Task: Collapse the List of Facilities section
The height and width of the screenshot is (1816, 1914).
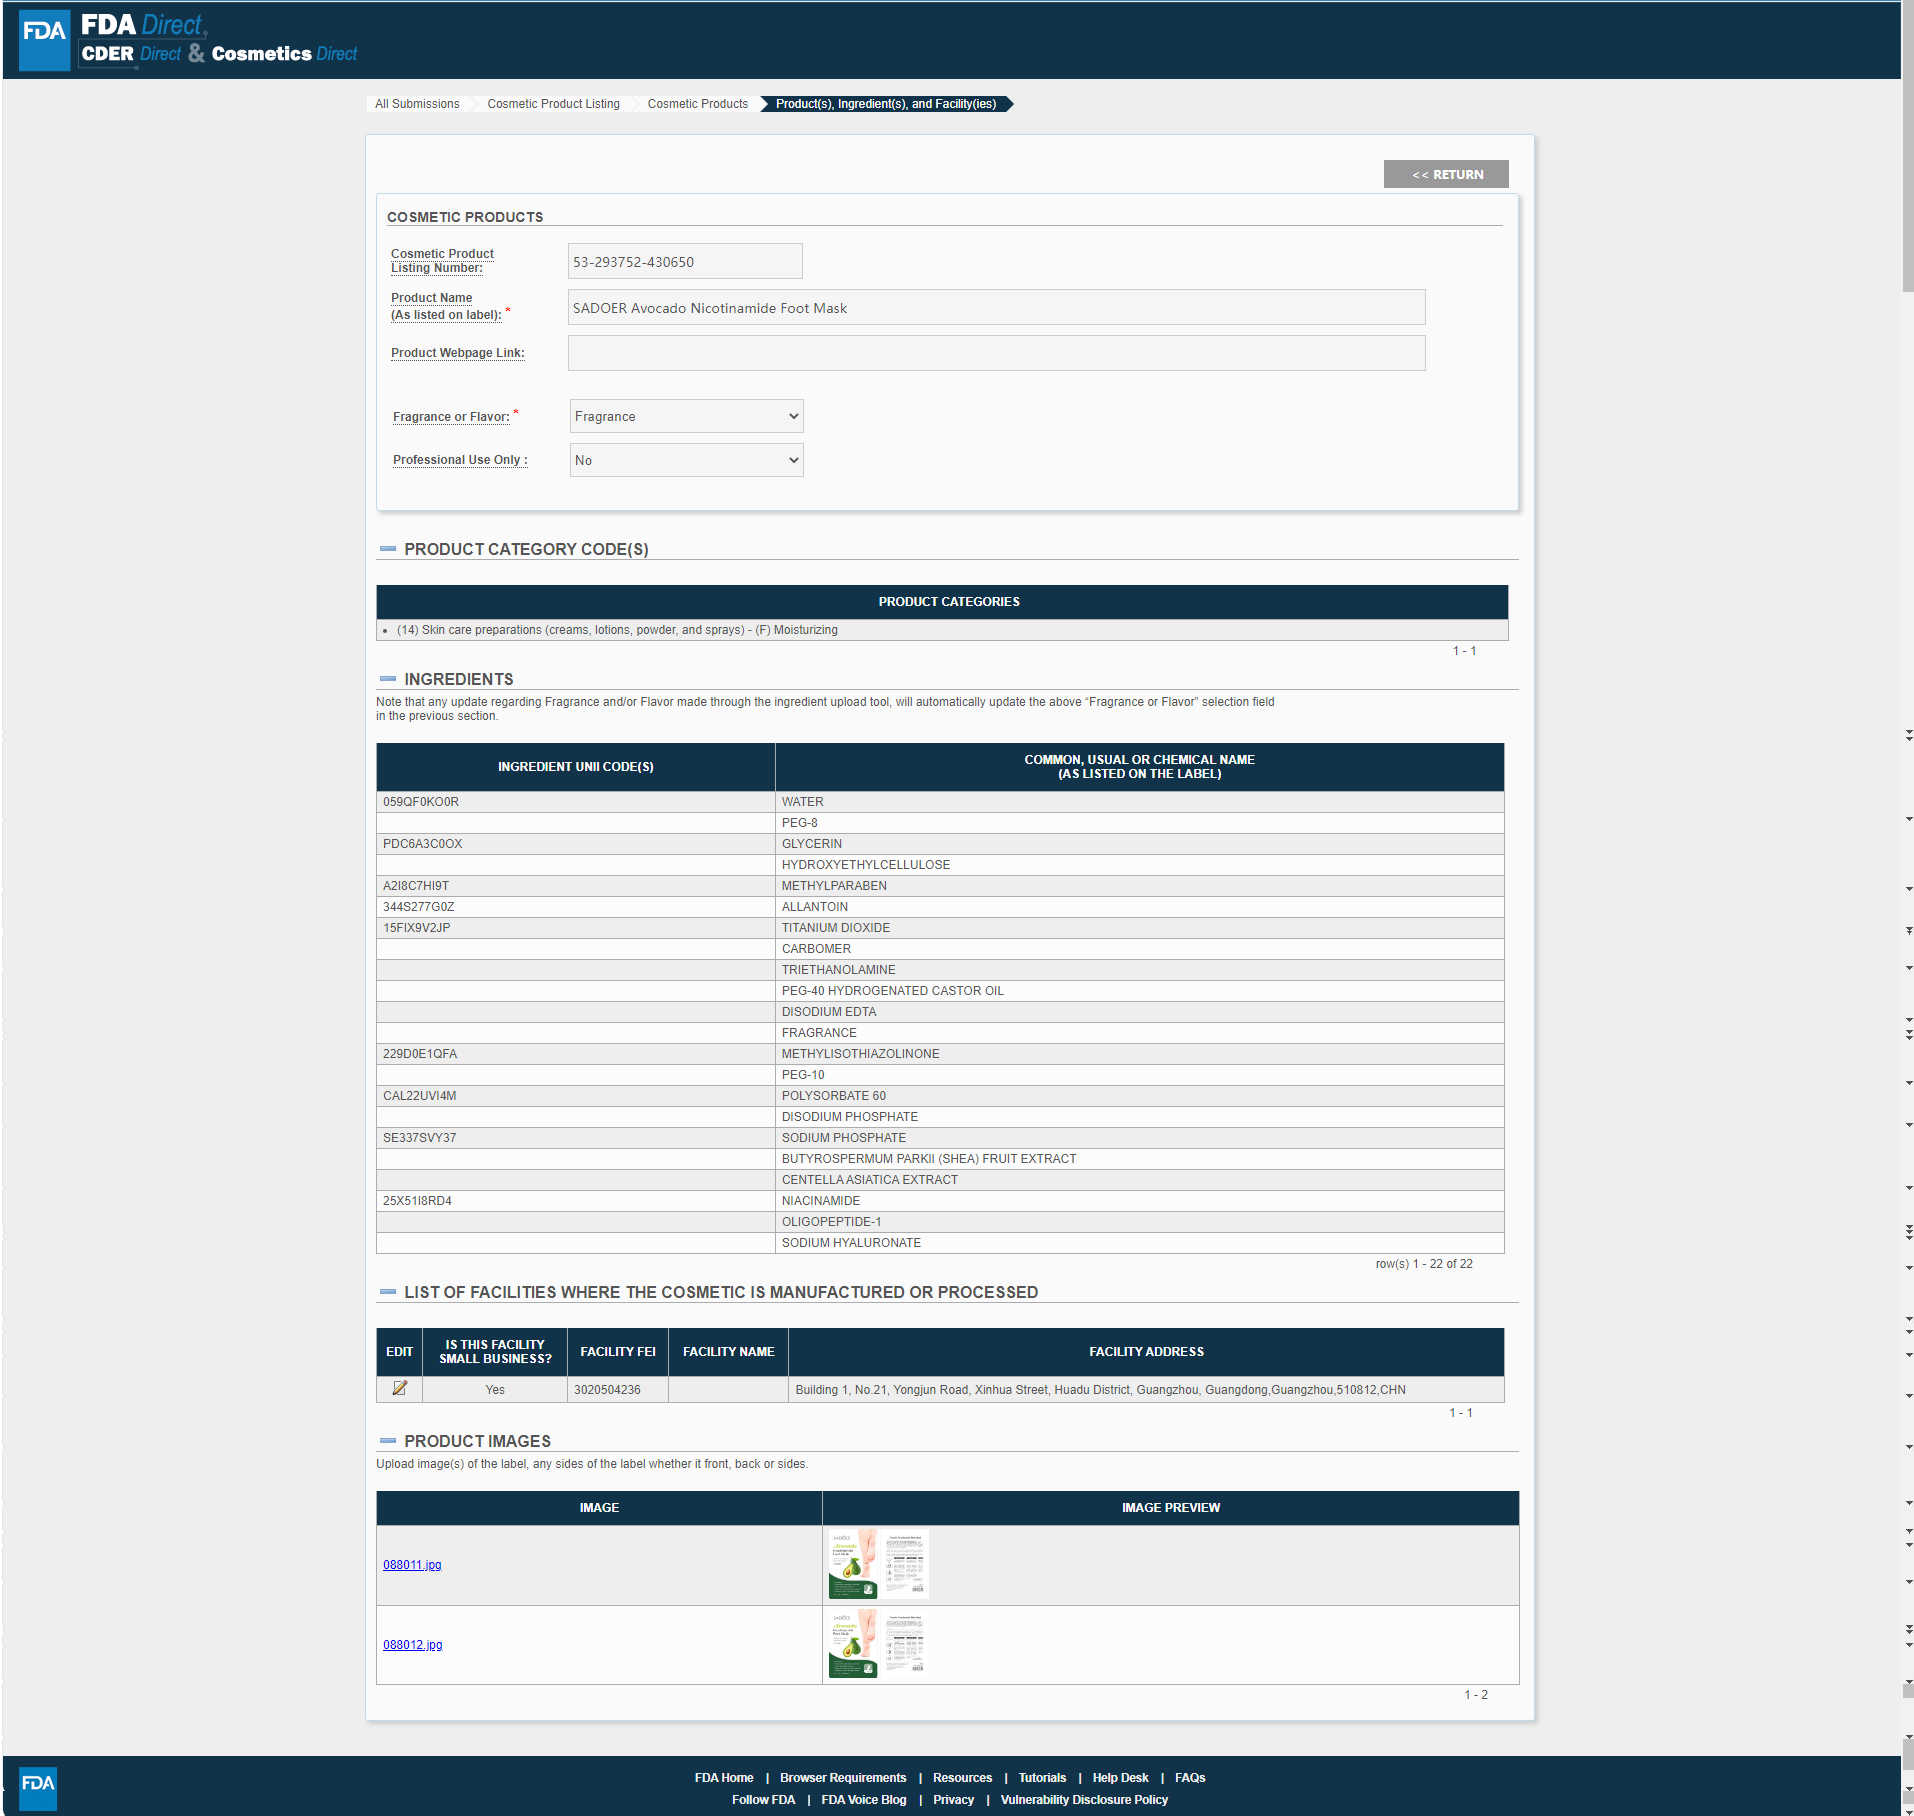Action: (x=388, y=1292)
